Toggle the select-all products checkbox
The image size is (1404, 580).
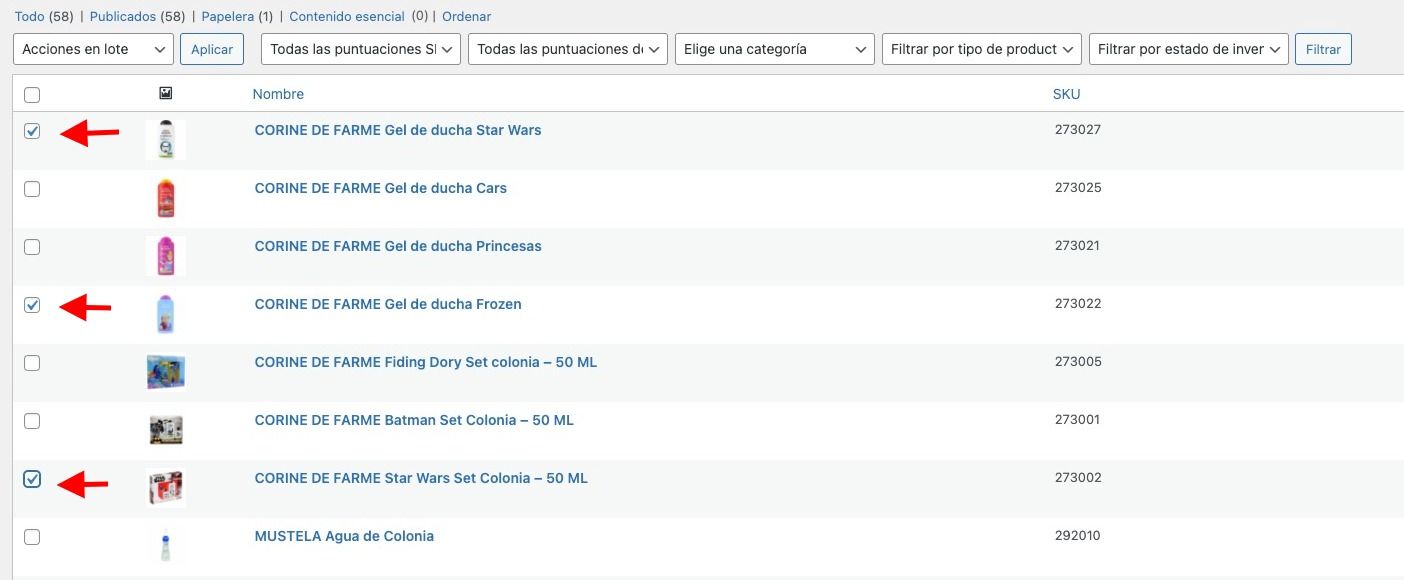pyautogui.click(x=32, y=95)
